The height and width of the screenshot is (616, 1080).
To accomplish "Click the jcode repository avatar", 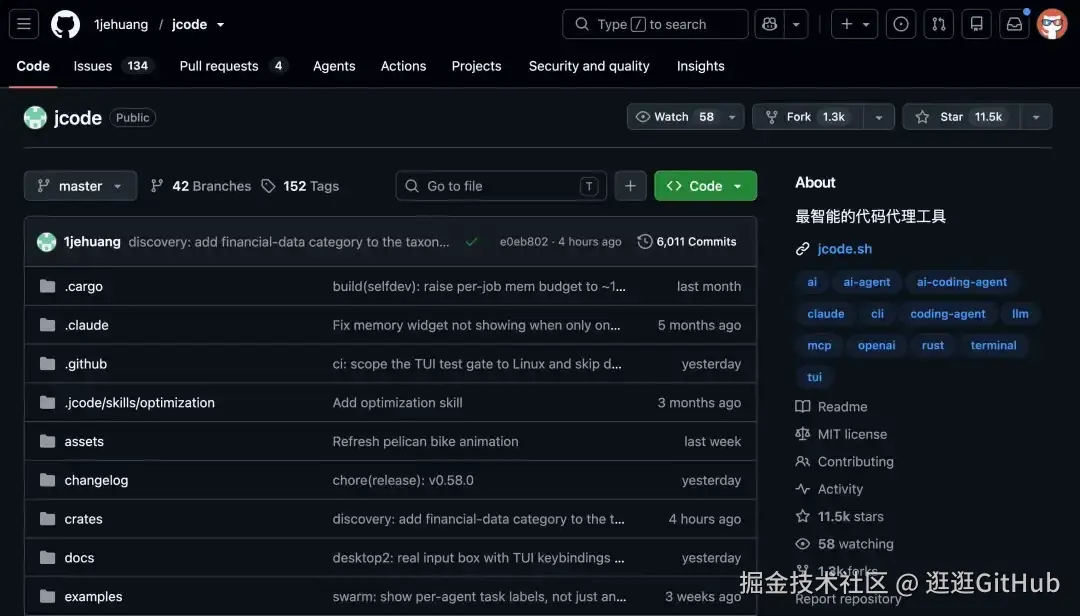I will (35, 118).
